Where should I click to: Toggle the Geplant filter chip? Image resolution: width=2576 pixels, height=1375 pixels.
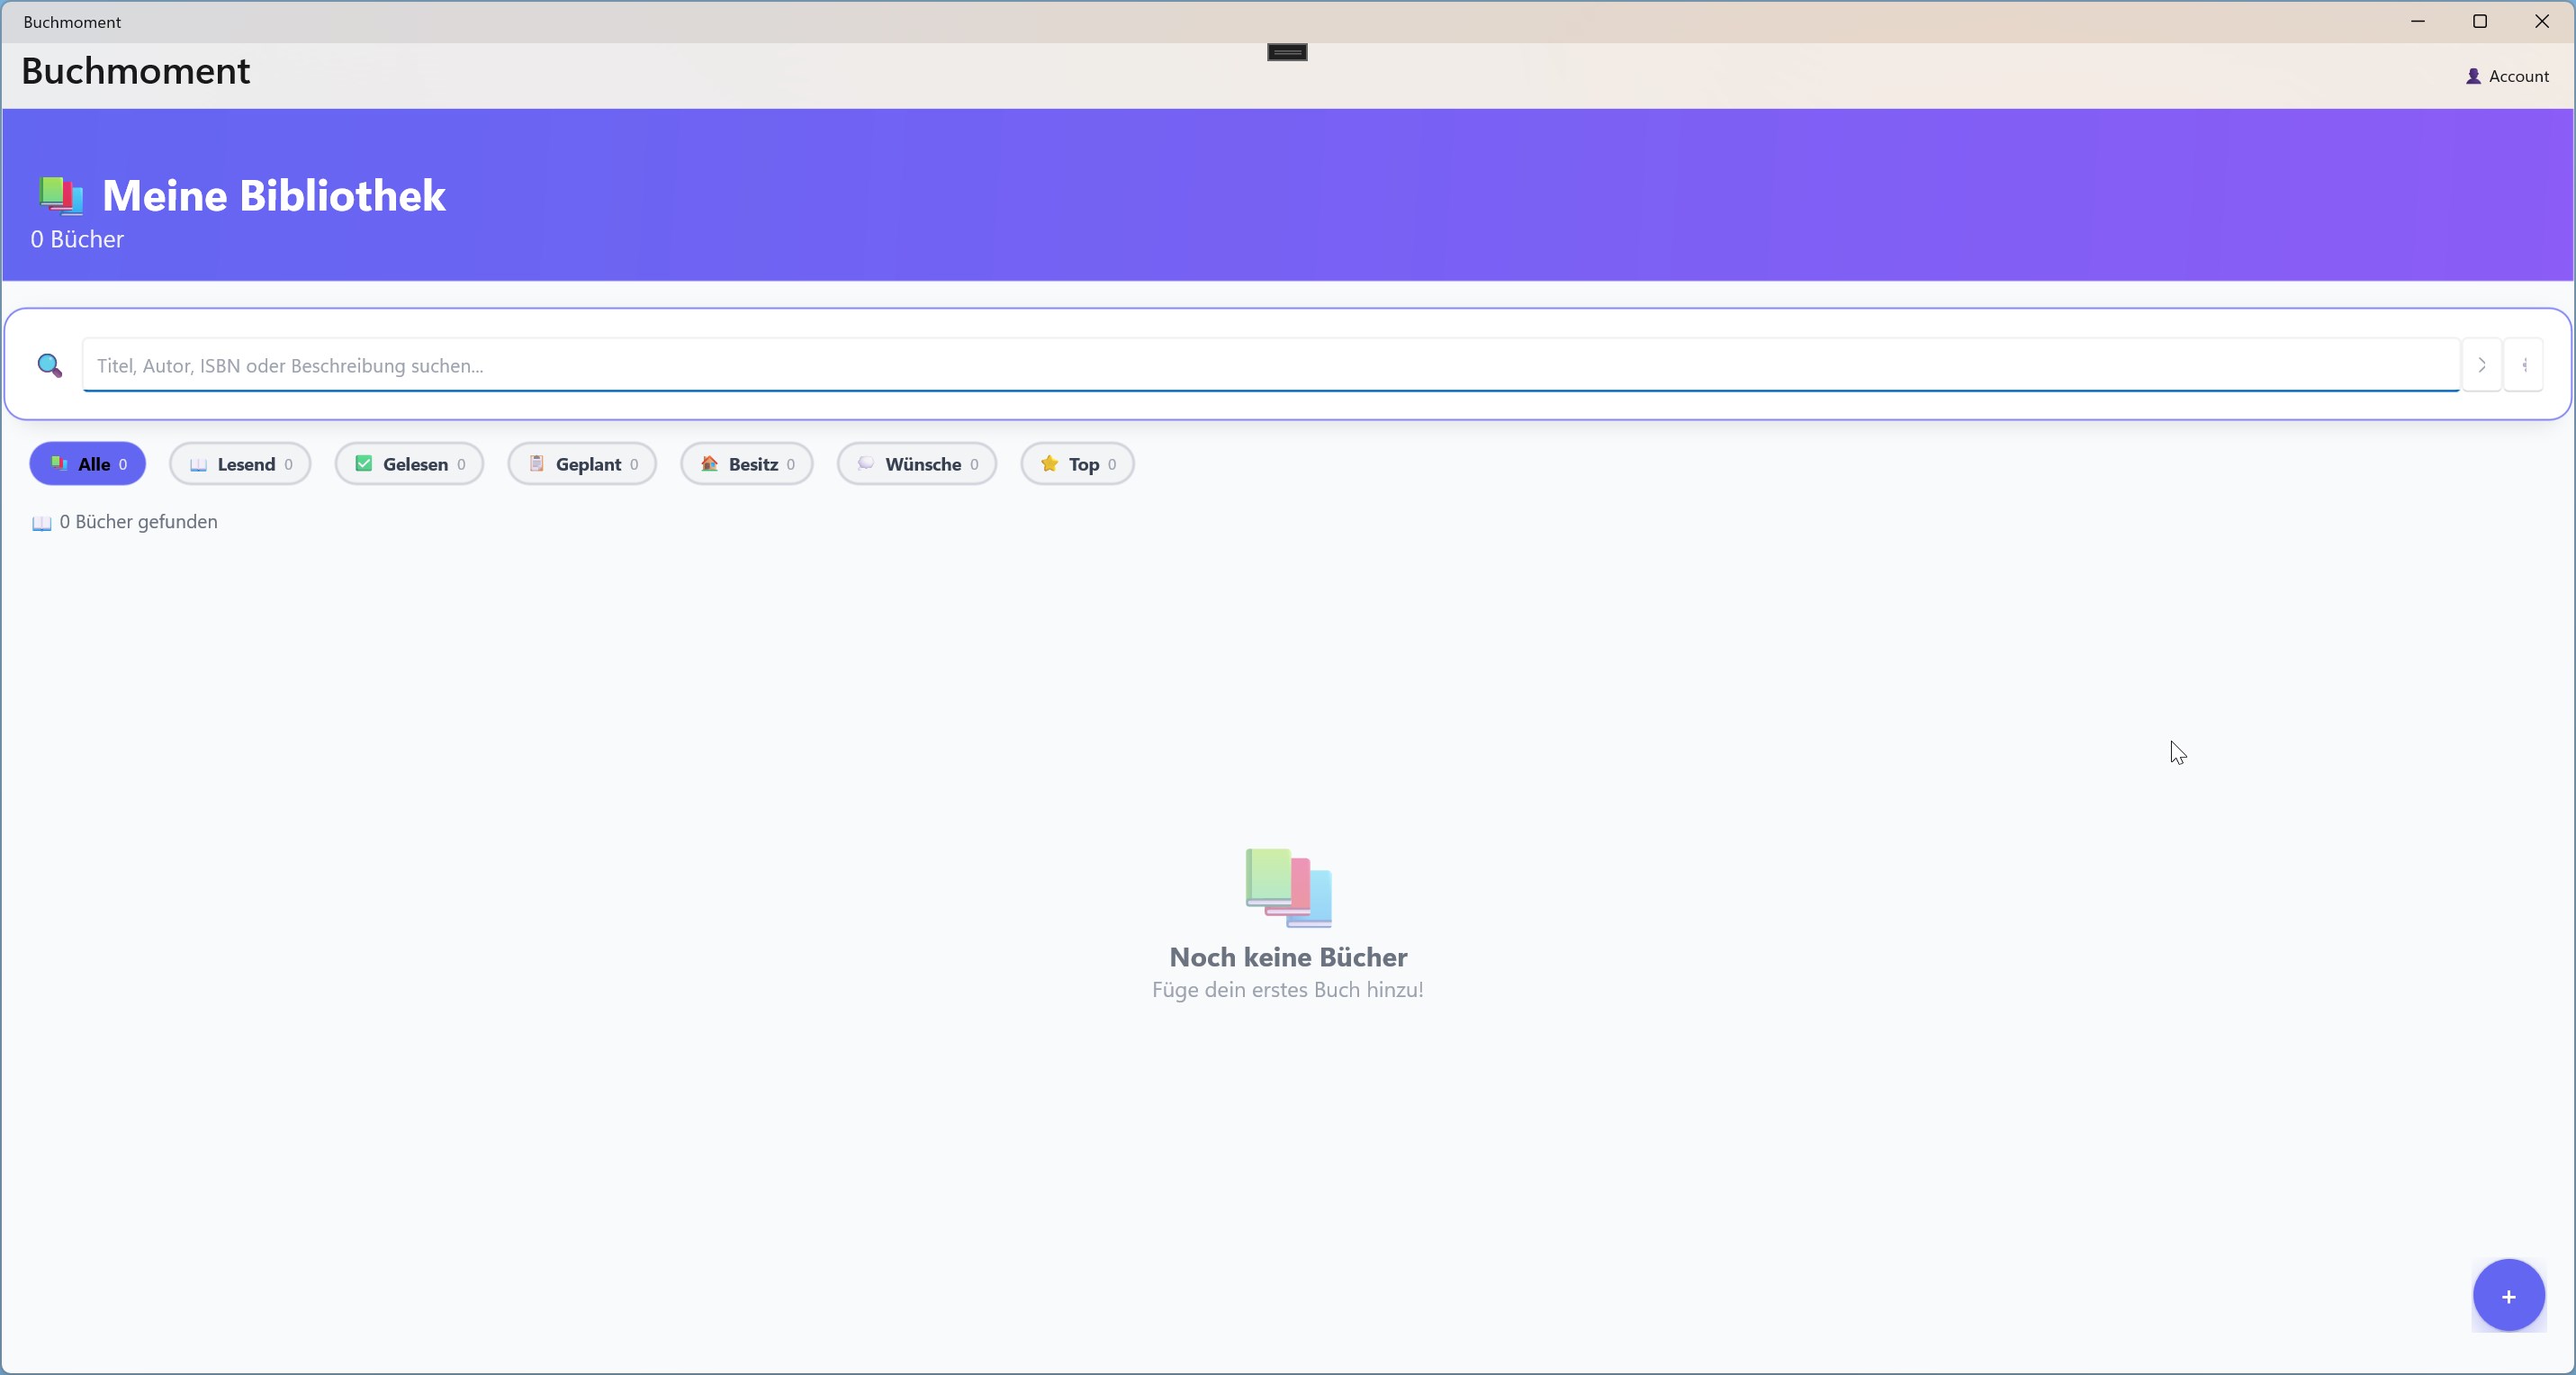(x=582, y=464)
